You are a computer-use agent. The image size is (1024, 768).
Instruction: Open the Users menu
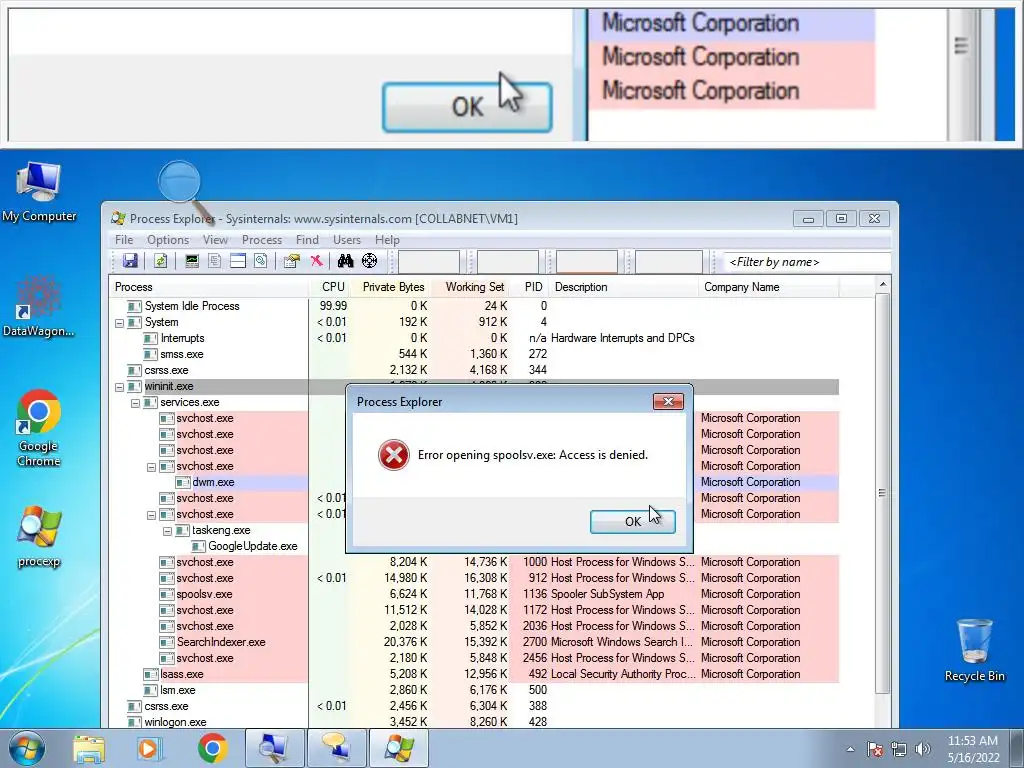[347, 240]
